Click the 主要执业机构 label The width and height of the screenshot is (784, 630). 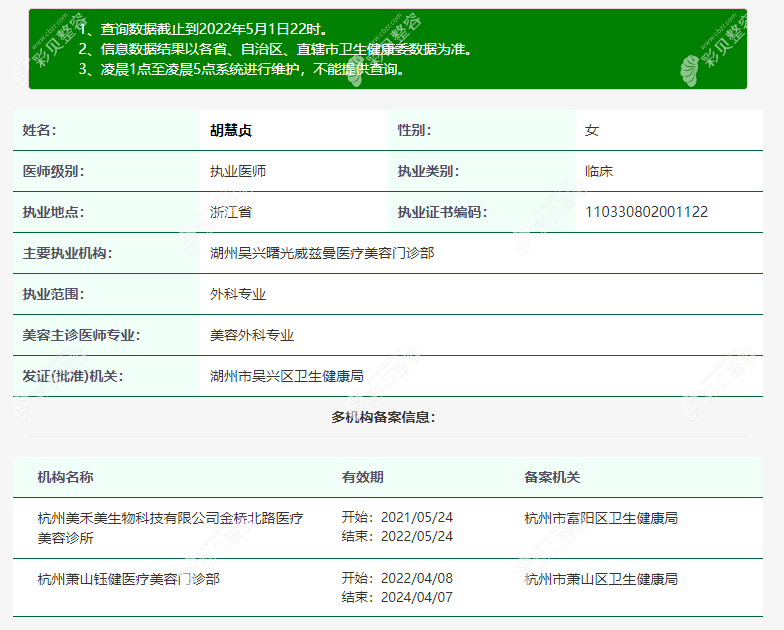click(68, 254)
